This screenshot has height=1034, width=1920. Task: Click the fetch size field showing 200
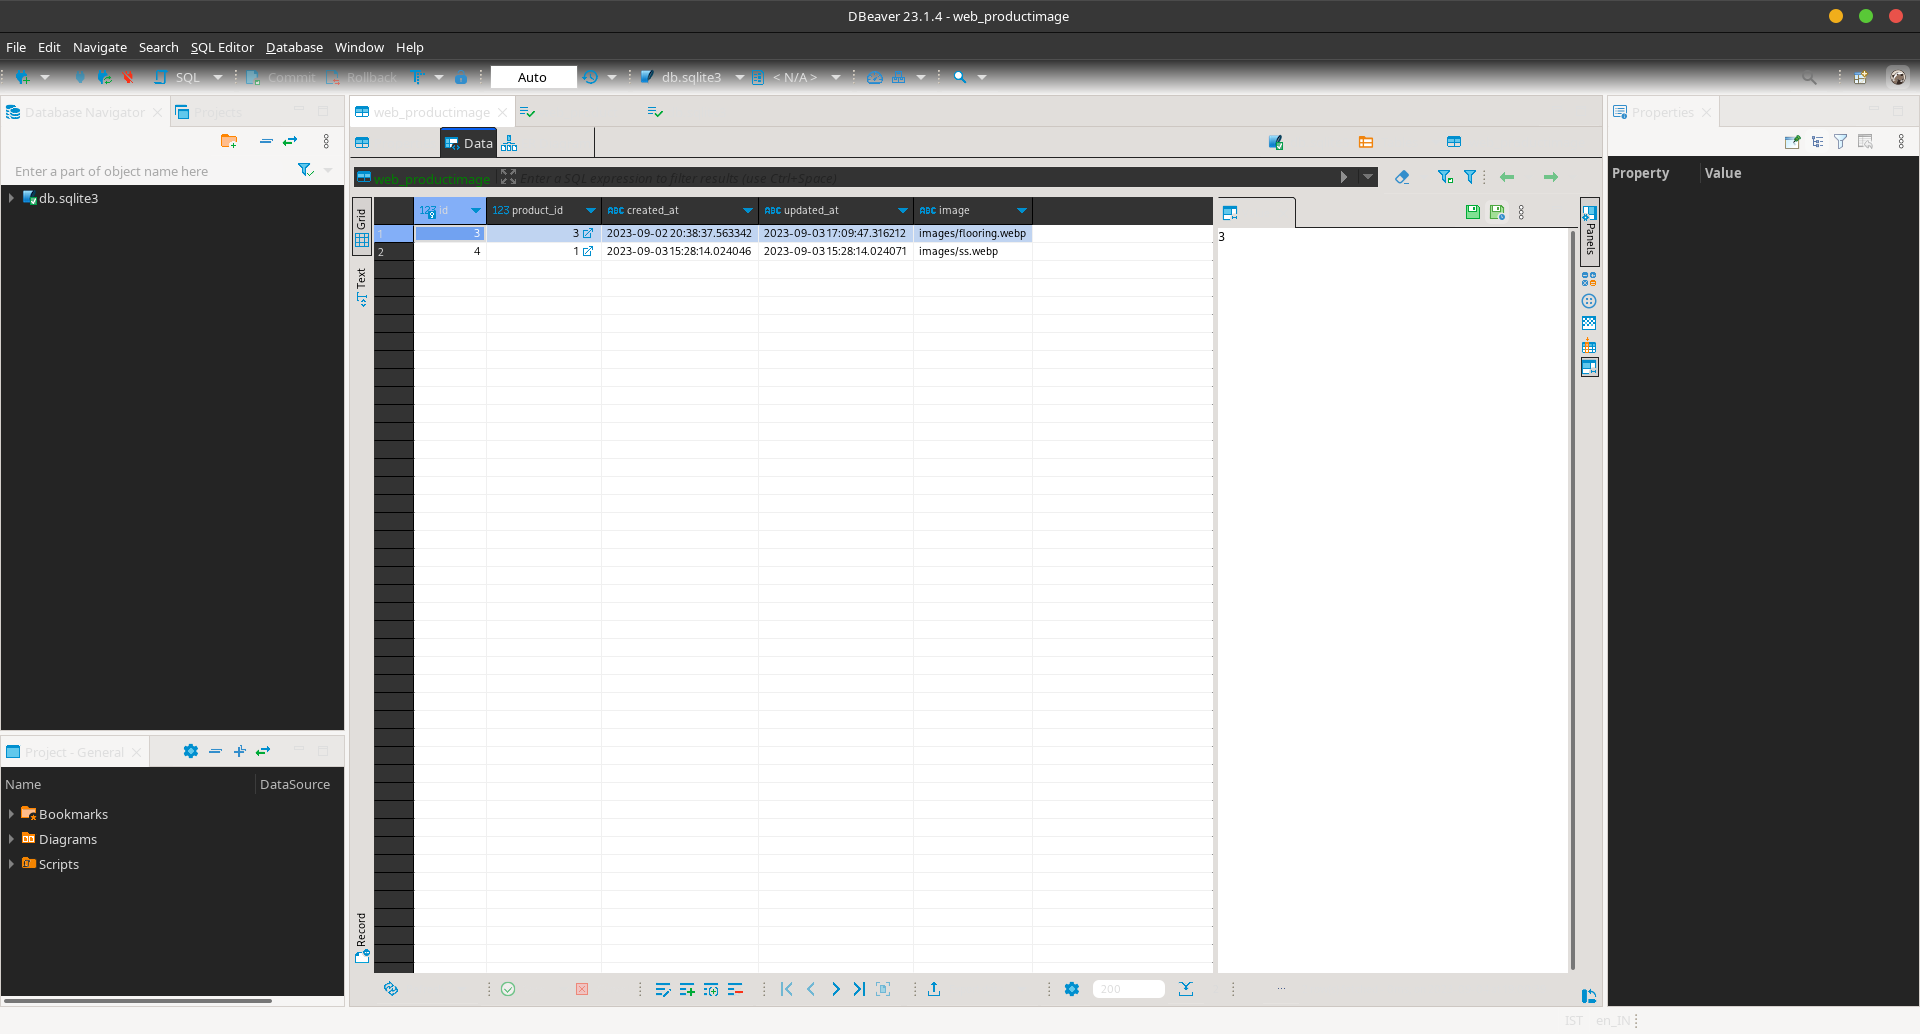[1128, 988]
